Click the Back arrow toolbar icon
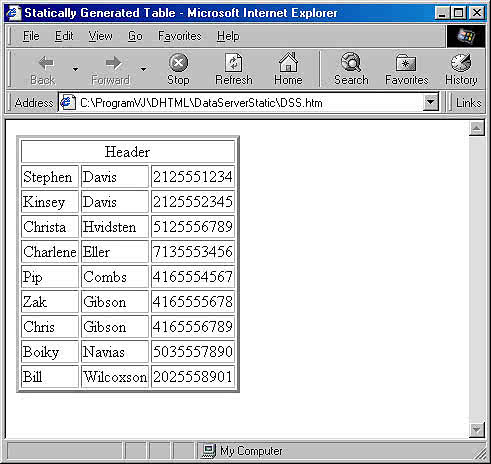This screenshot has width=491, height=464. point(46,63)
